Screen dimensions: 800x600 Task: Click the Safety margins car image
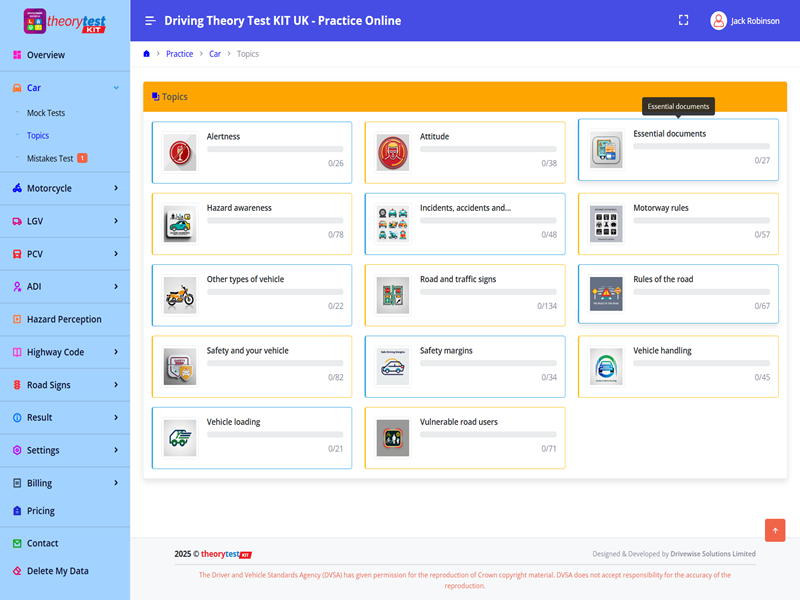coord(393,366)
